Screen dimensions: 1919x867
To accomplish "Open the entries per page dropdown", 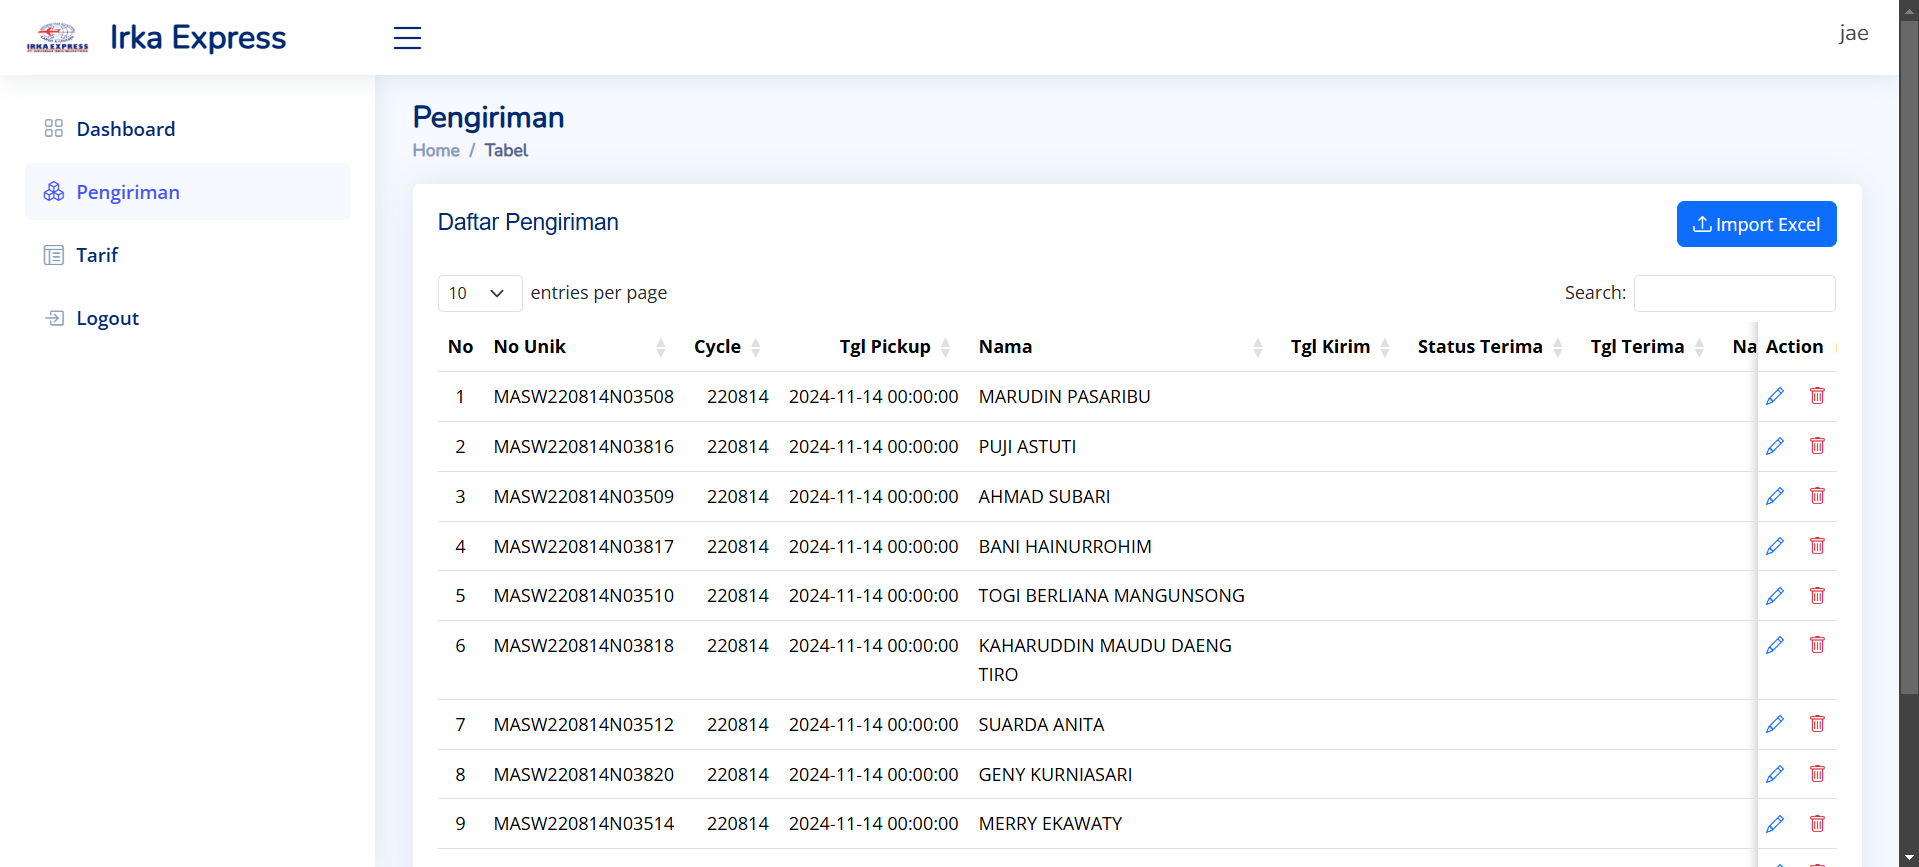I will pyautogui.click(x=479, y=293).
